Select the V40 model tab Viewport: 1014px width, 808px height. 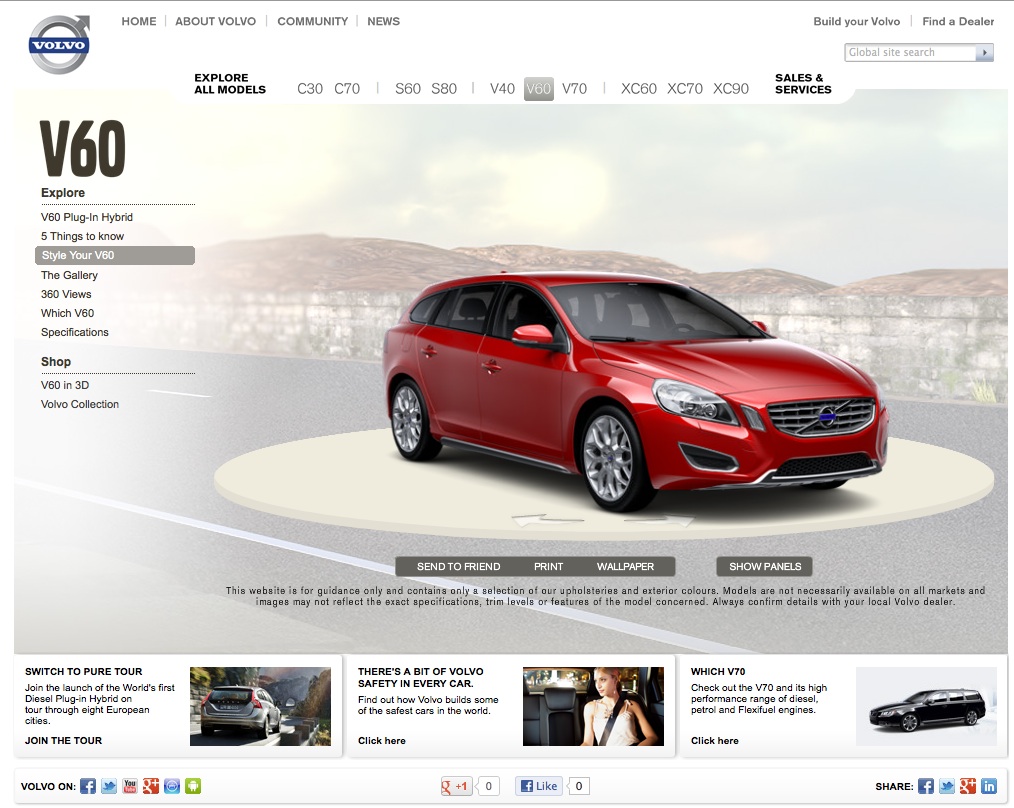pos(502,89)
